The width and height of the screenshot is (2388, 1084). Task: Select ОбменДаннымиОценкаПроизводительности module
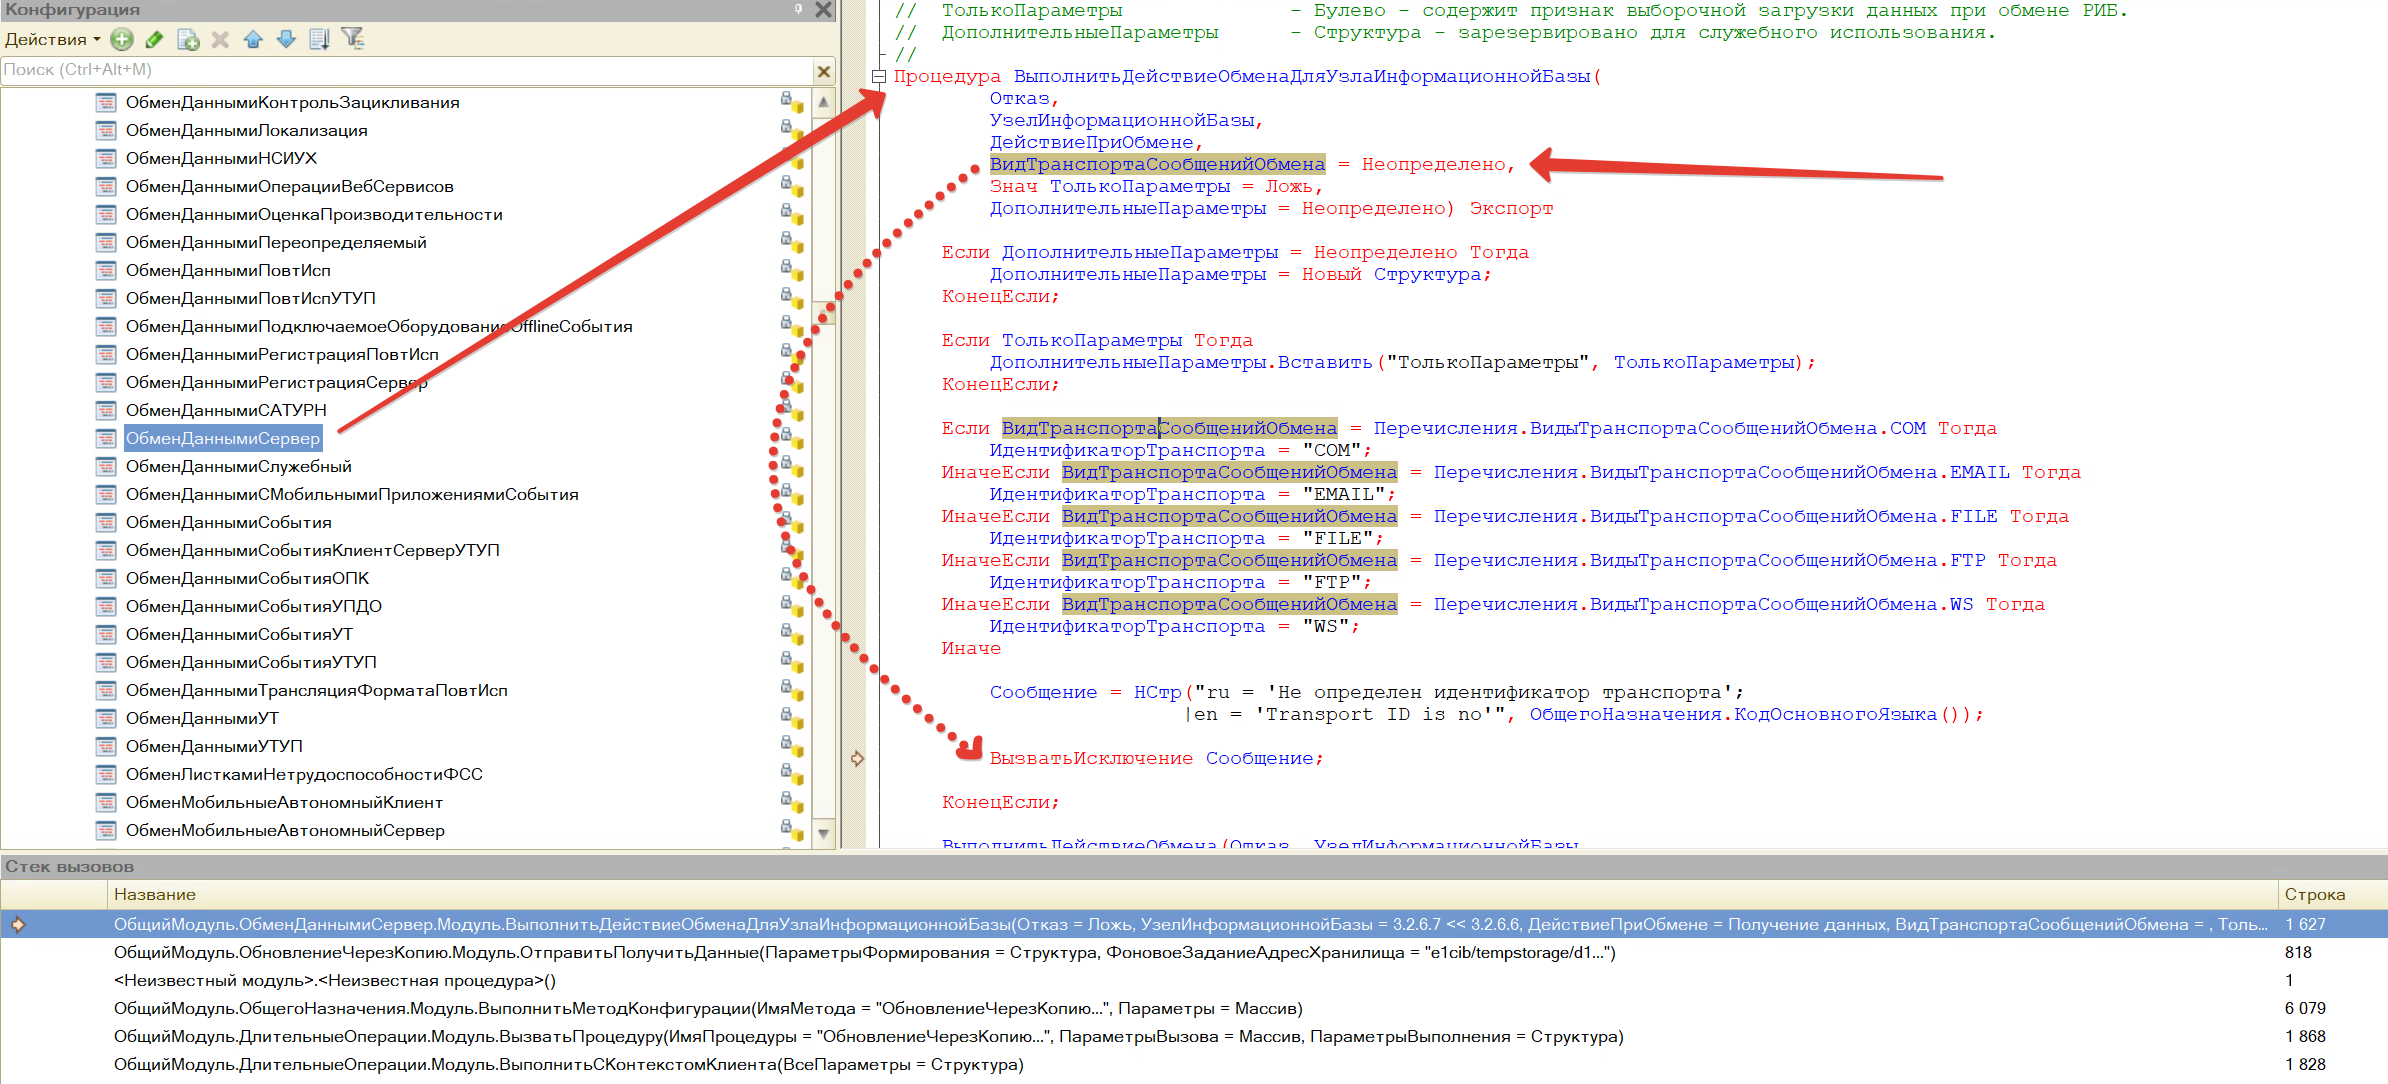coord(314,214)
